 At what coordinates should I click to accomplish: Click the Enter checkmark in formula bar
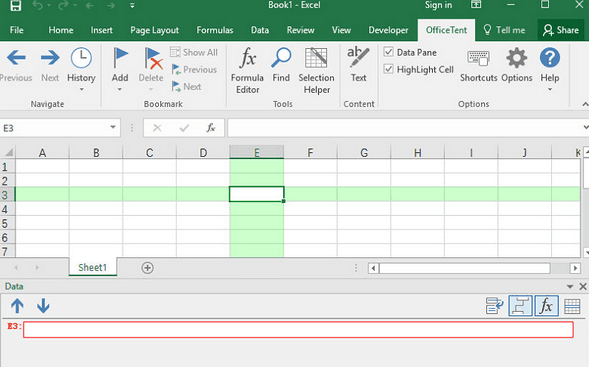pyautogui.click(x=184, y=128)
